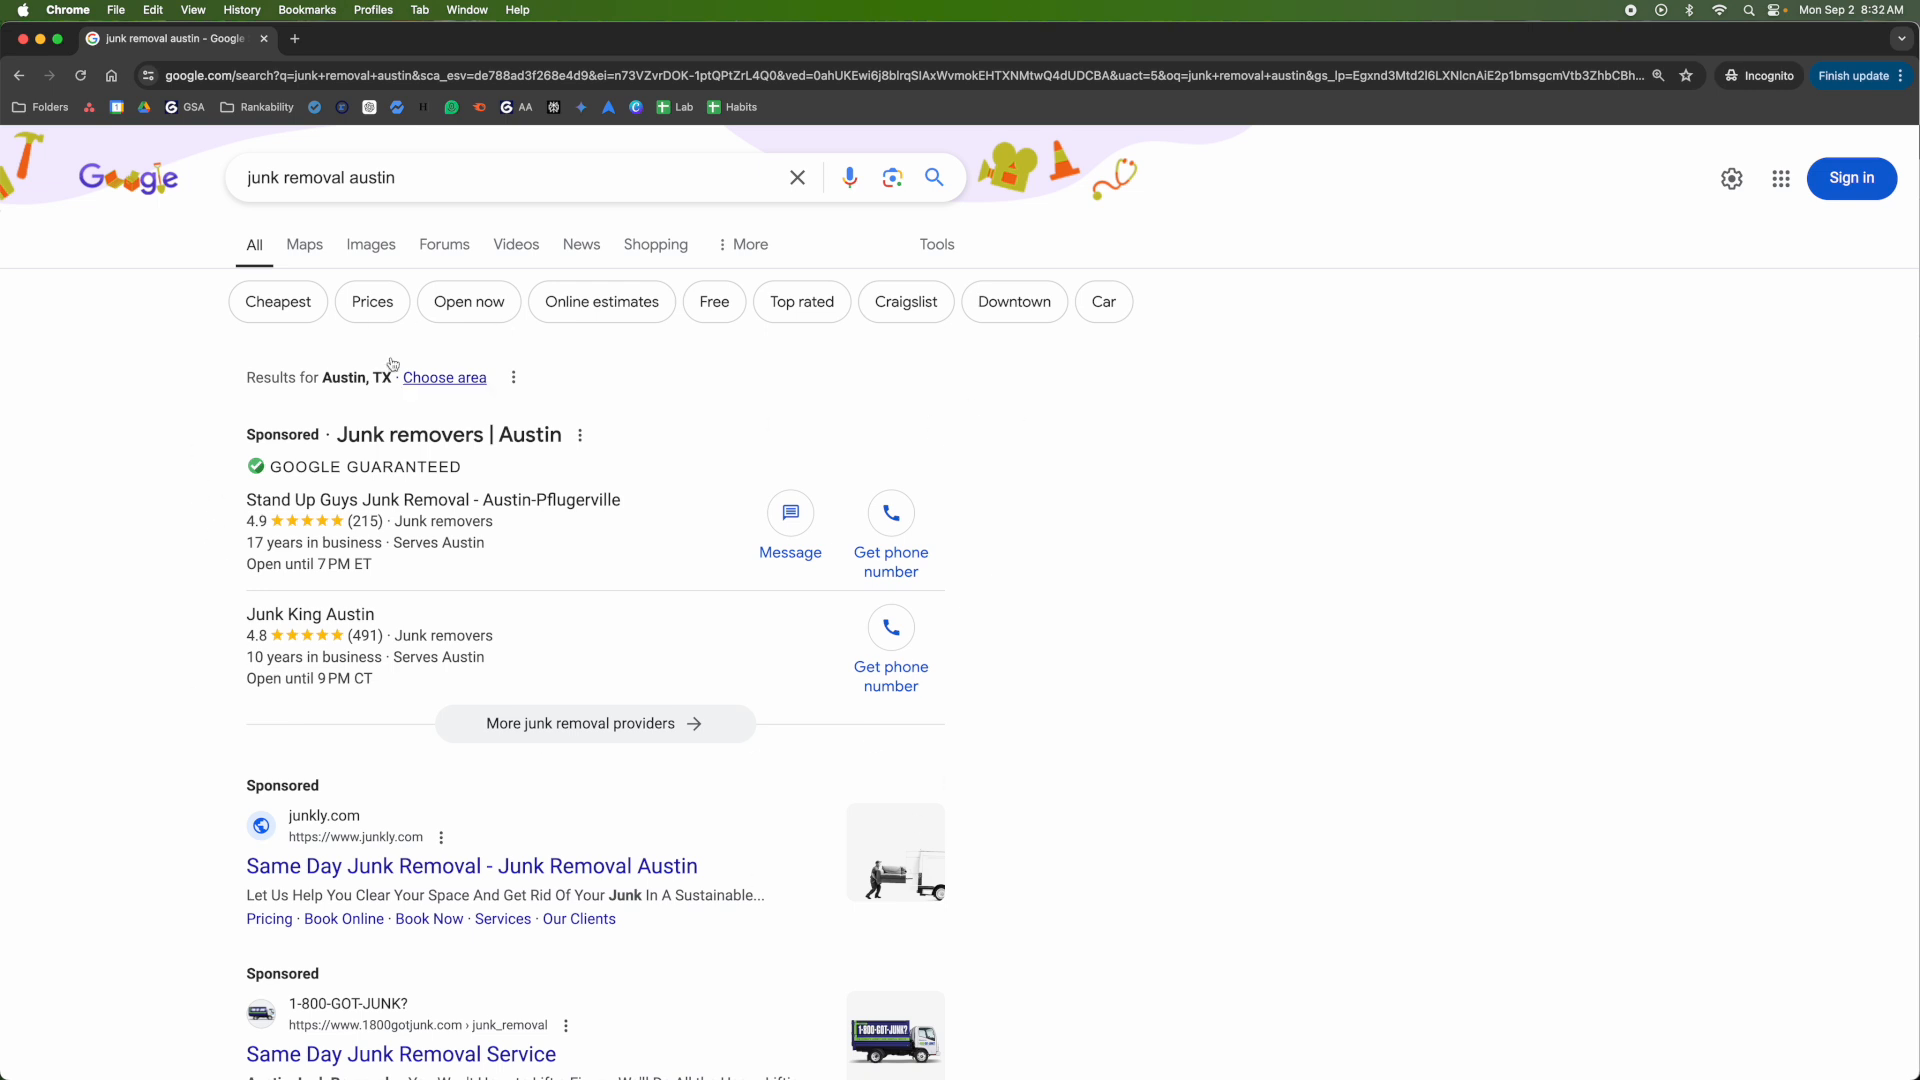This screenshot has height=1080, width=1920.
Task: Open the Habits bookmark
Action: pos(732,107)
